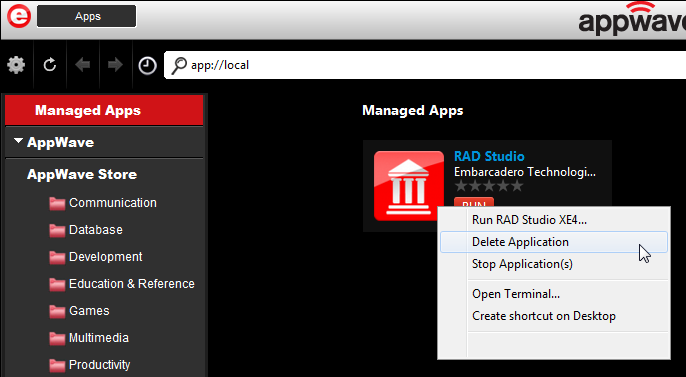The width and height of the screenshot is (686, 377).
Task: Click the Education & Reference folder icon
Action: click(x=57, y=284)
